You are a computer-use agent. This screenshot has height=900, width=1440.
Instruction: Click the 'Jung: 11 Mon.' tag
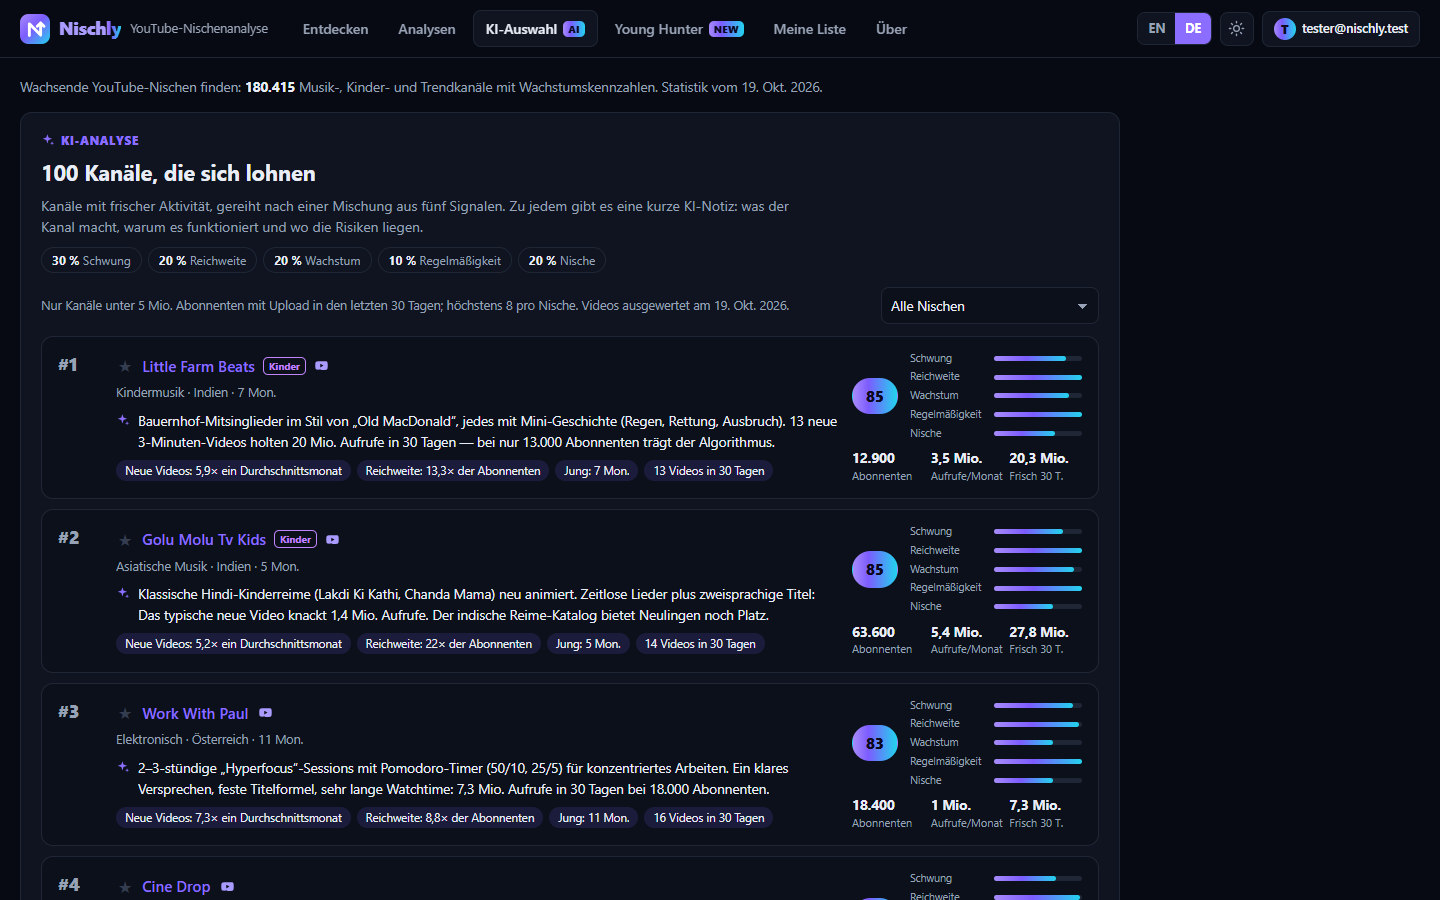(594, 818)
